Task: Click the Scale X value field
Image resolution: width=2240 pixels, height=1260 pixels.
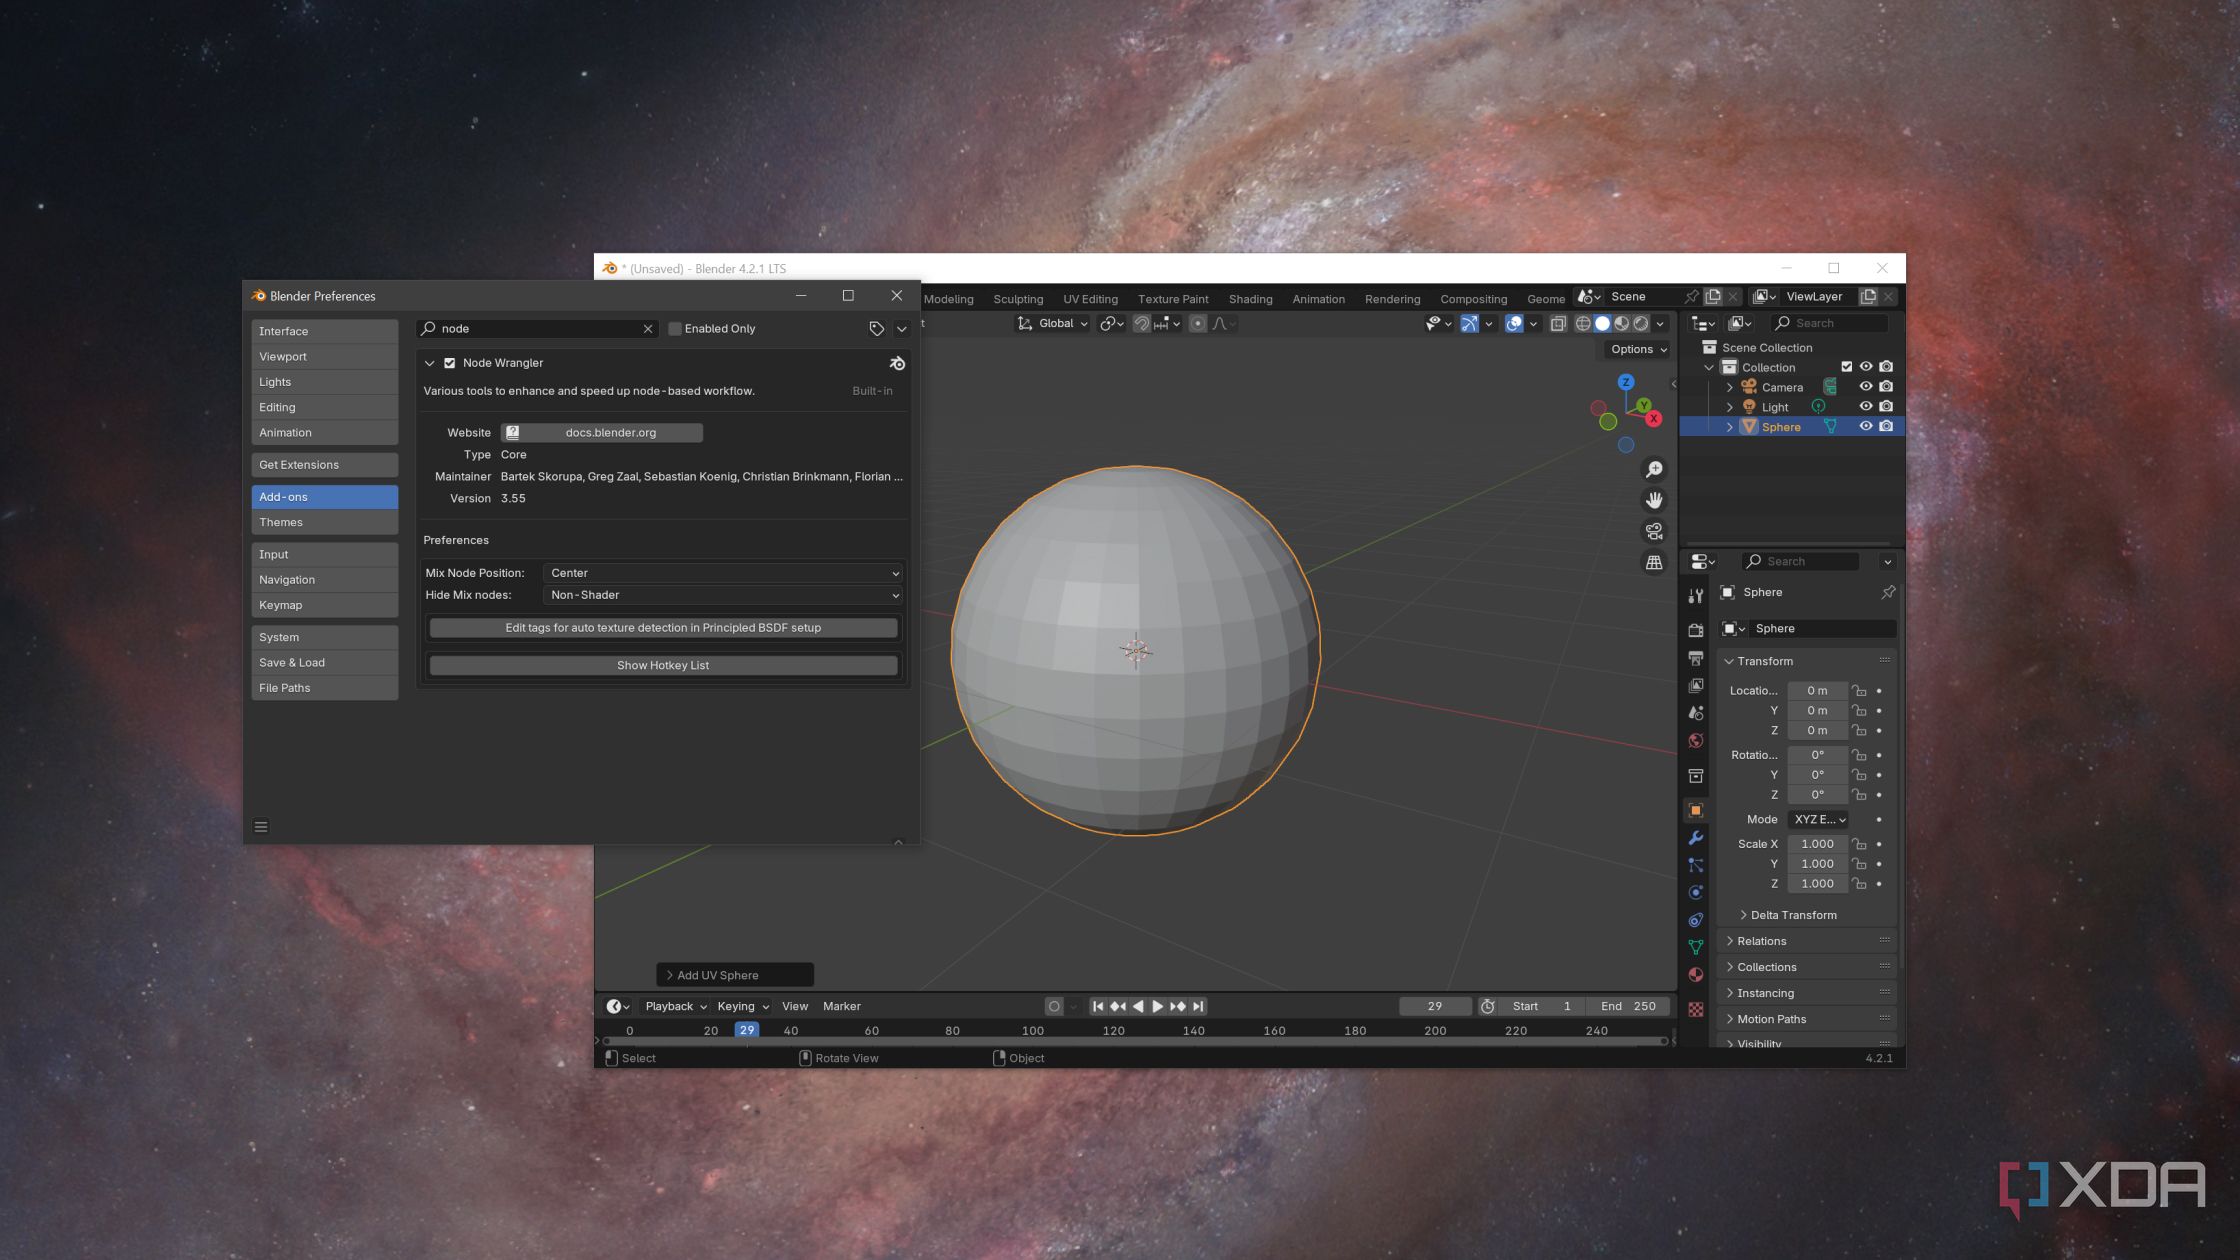Action: tap(1817, 844)
